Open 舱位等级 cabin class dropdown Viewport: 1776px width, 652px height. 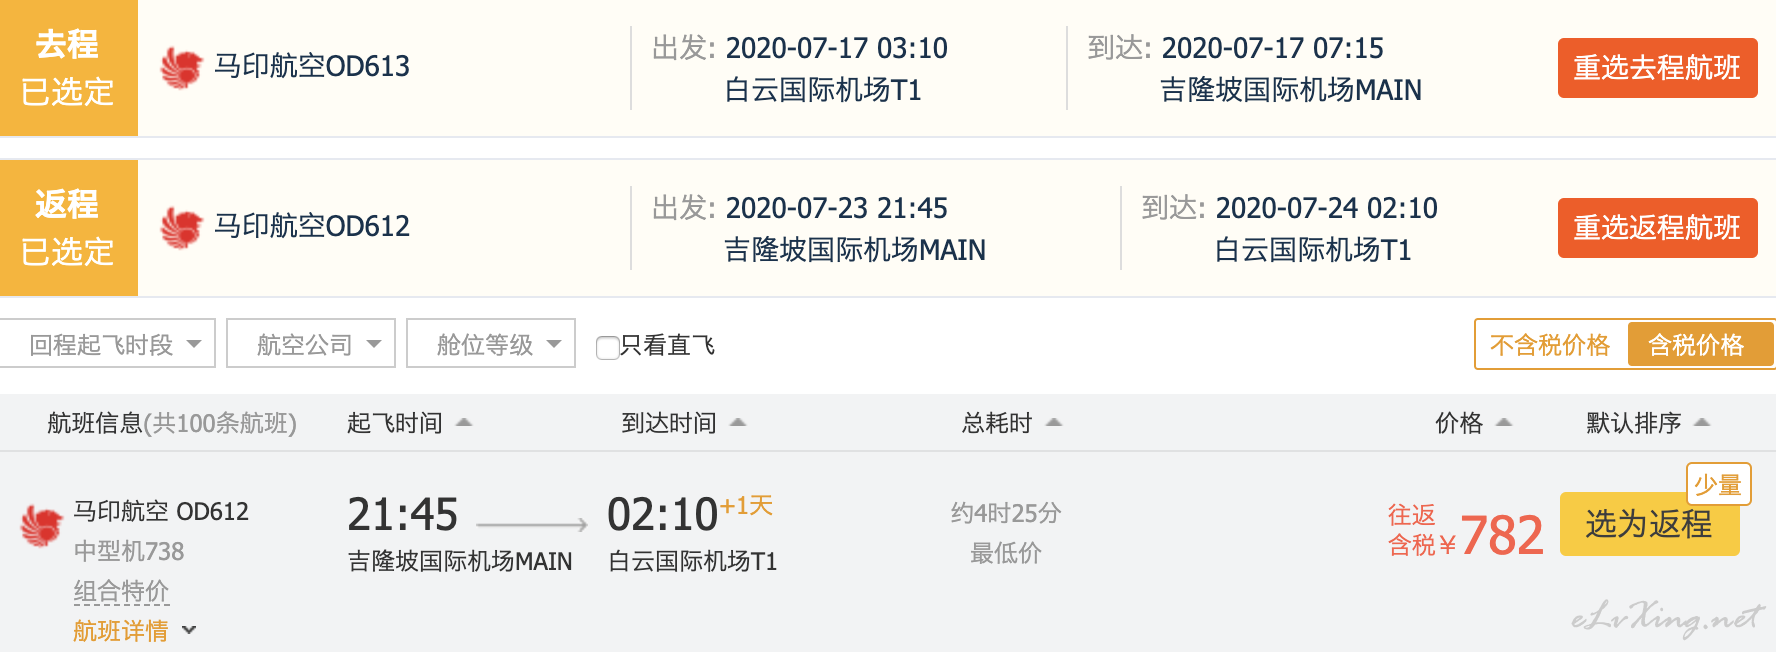pos(491,344)
